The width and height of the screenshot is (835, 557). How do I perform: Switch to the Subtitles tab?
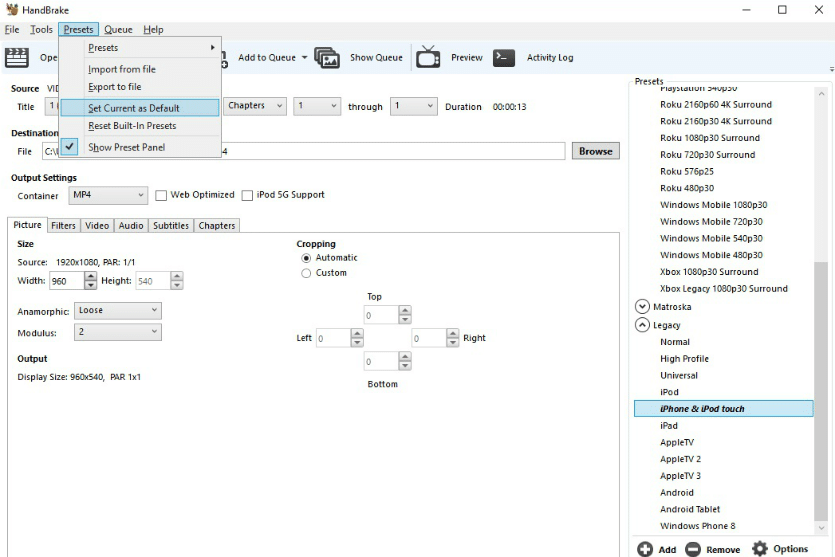click(x=171, y=225)
